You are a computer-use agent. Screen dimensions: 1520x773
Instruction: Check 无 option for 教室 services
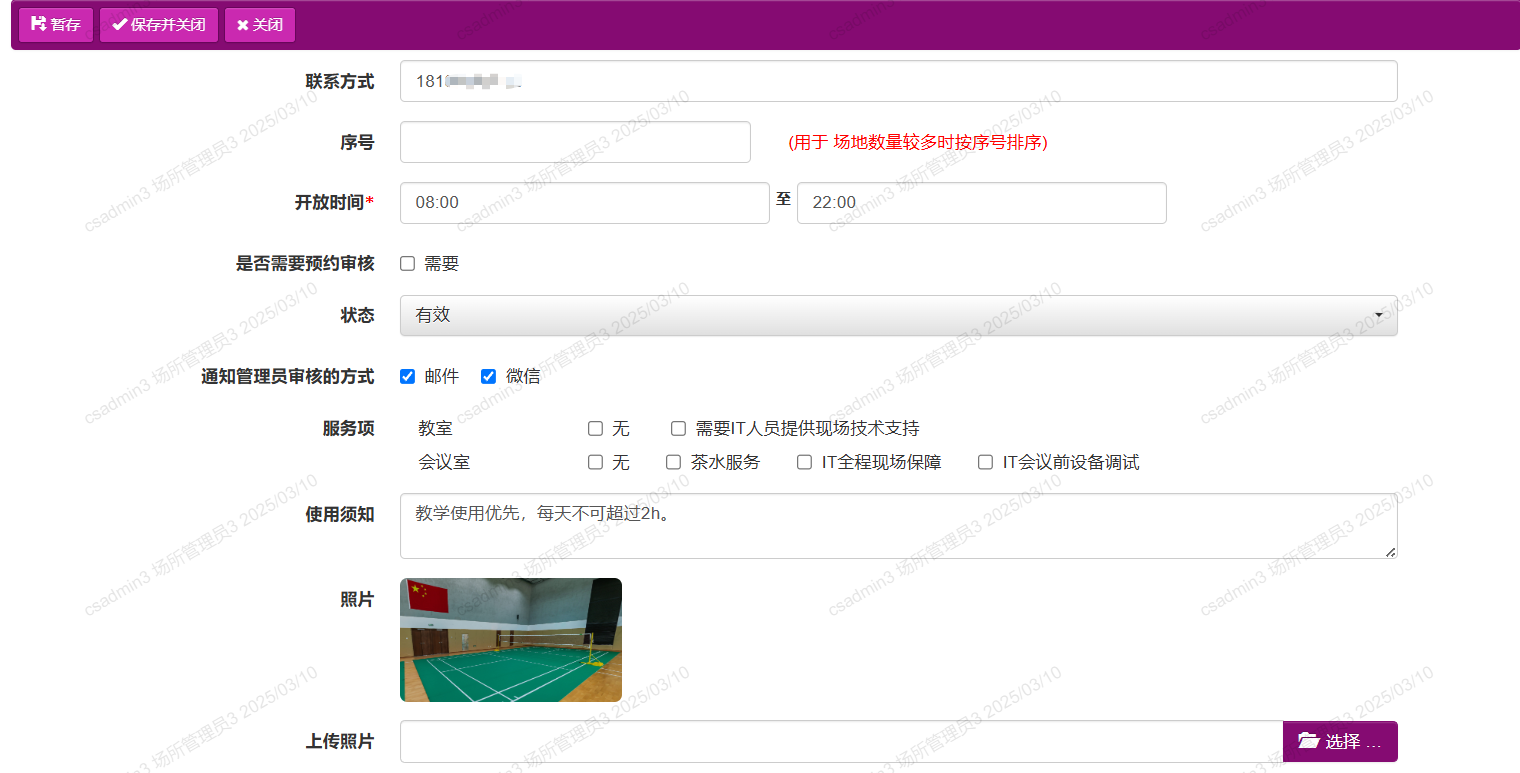(595, 428)
